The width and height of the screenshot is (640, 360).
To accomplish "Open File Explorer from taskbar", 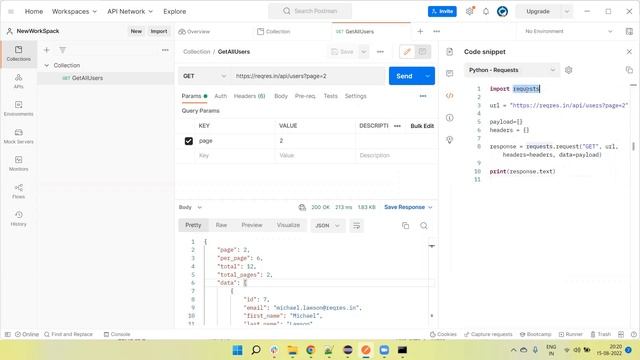I will coord(292,350).
